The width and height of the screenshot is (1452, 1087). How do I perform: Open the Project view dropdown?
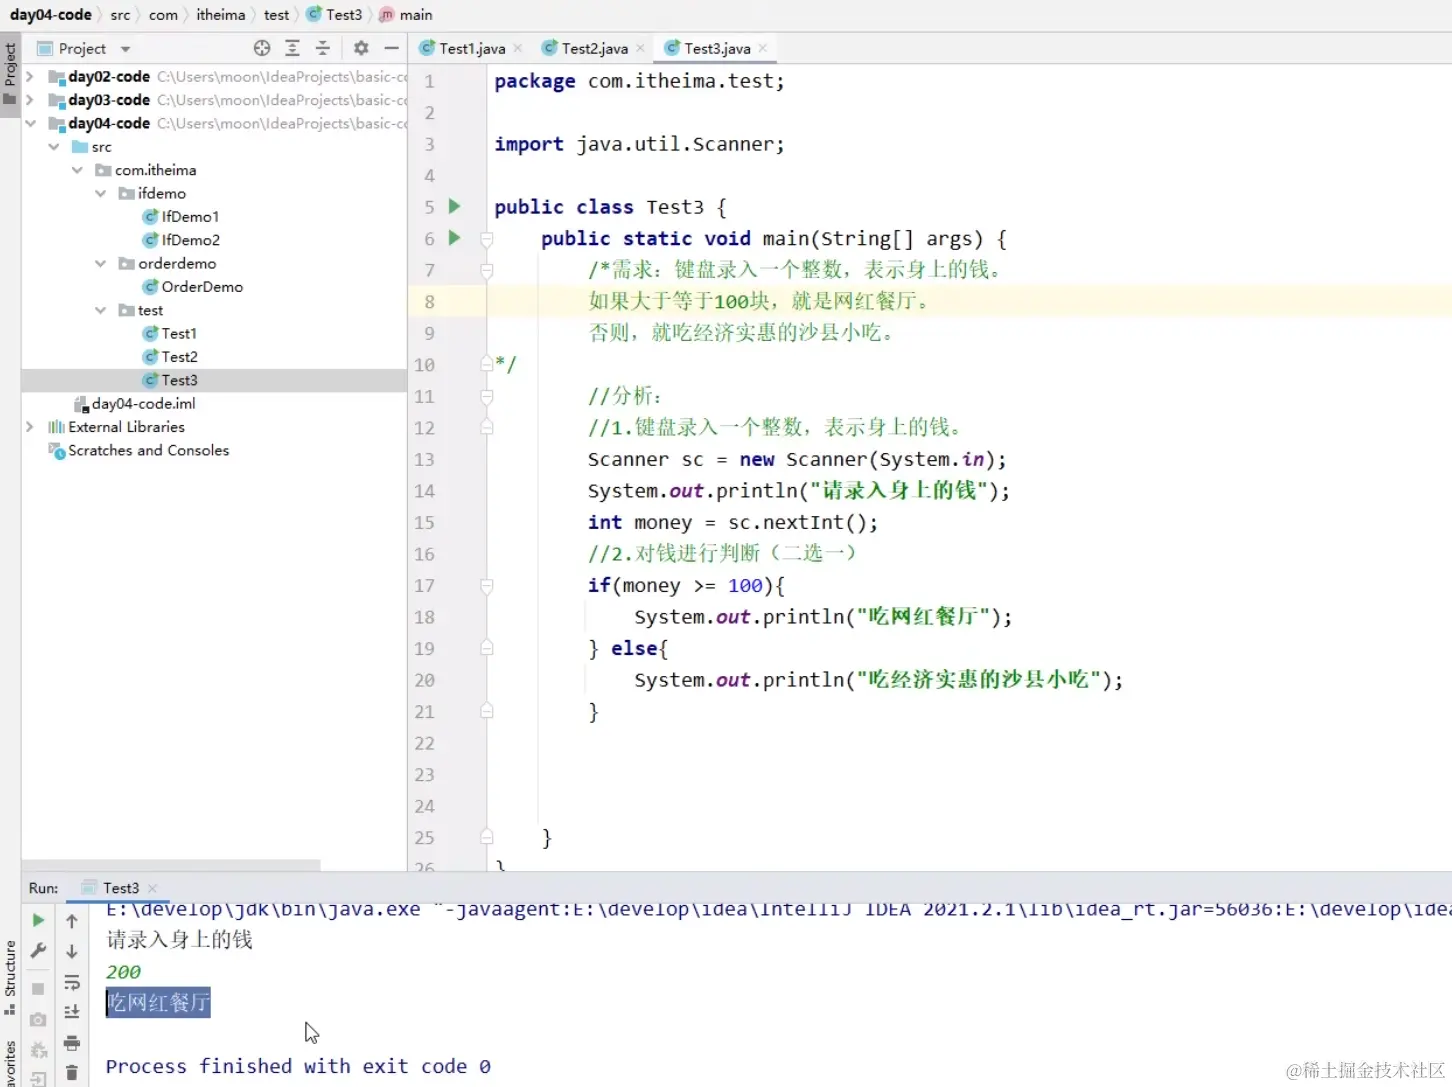(x=125, y=48)
